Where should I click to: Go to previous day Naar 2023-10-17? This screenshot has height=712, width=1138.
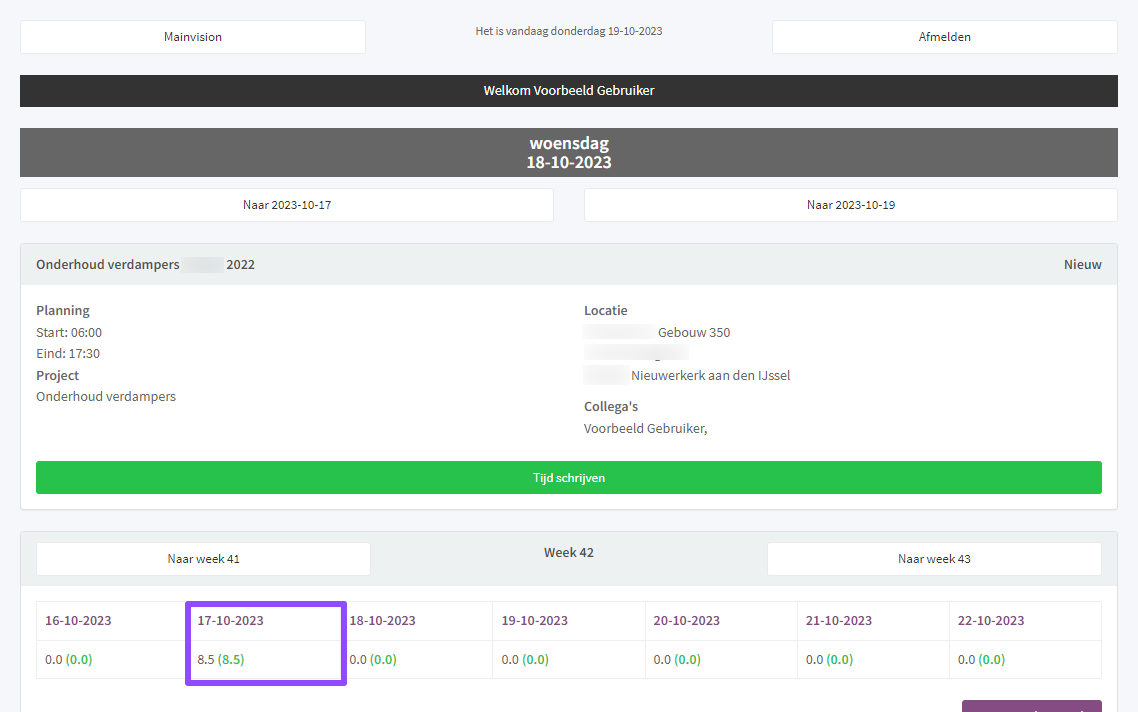coord(286,205)
